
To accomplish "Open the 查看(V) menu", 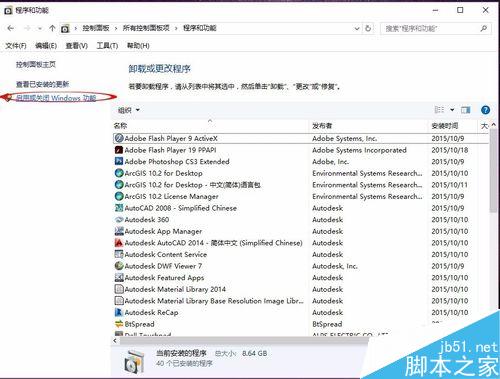I will coord(77,46).
